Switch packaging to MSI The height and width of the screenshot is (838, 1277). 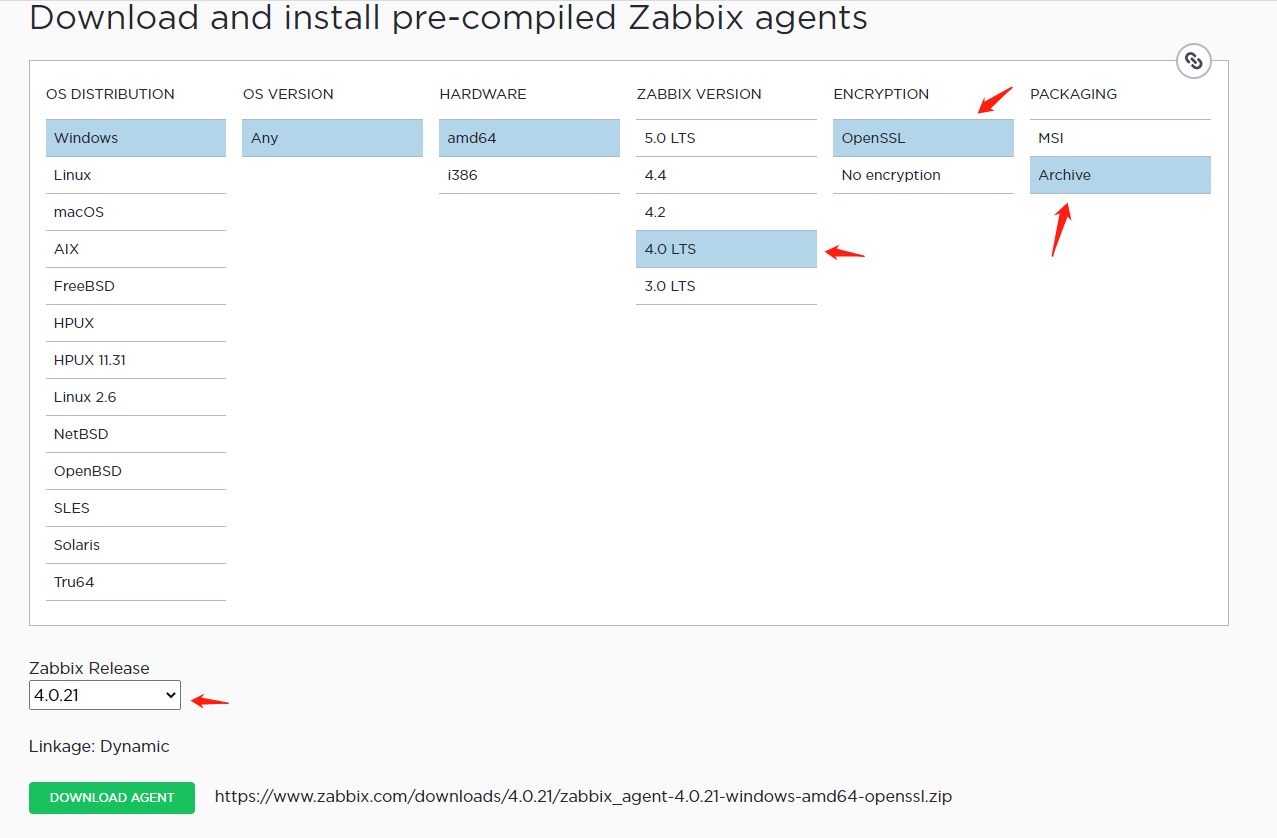click(x=1119, y=138)
